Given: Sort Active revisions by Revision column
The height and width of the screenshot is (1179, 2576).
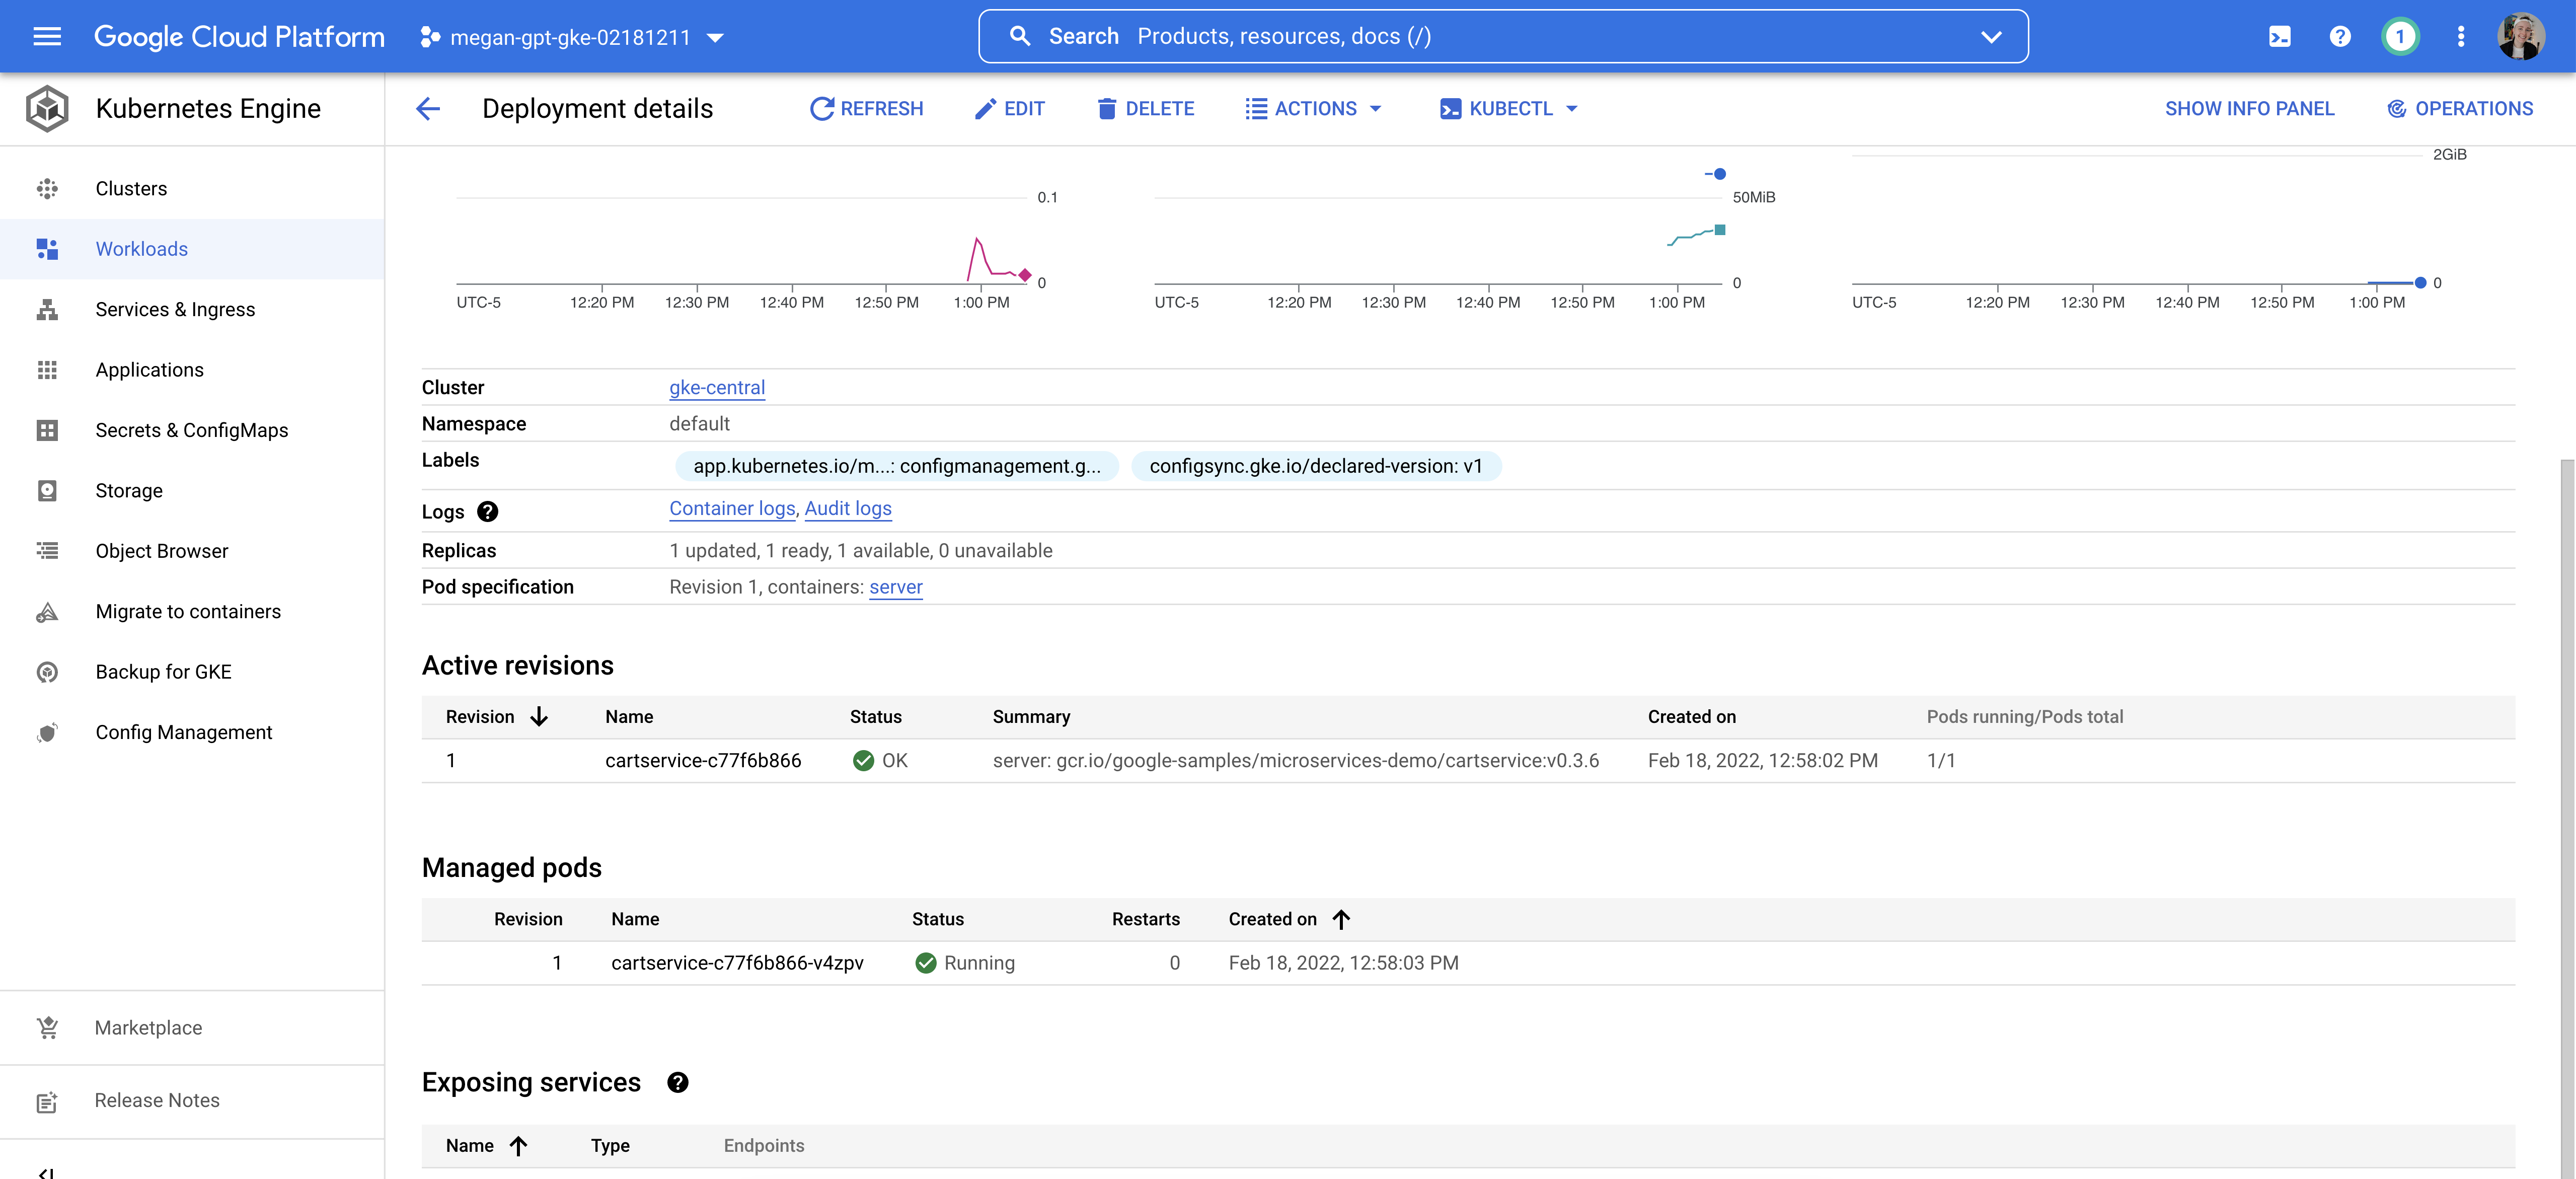Looking at the screenshot, I should pos(497,717).
